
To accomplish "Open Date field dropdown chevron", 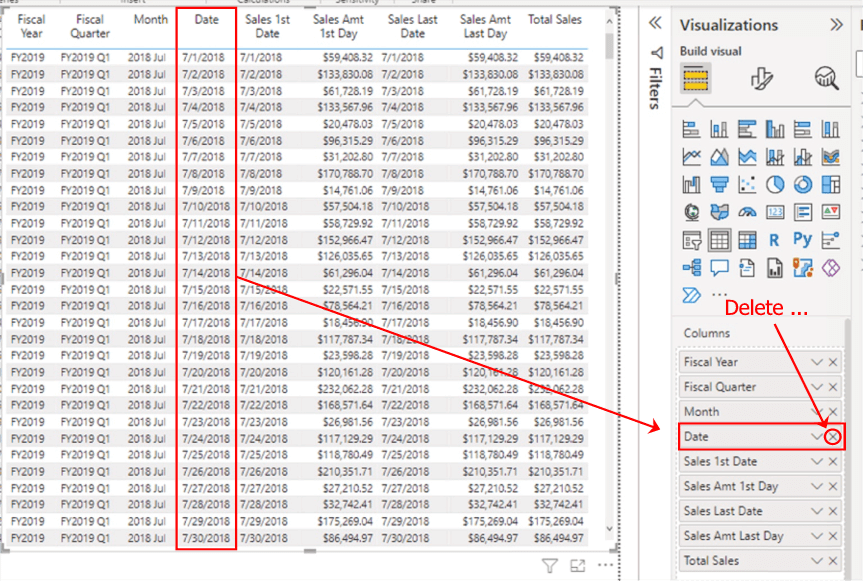I will coord(817,436).
